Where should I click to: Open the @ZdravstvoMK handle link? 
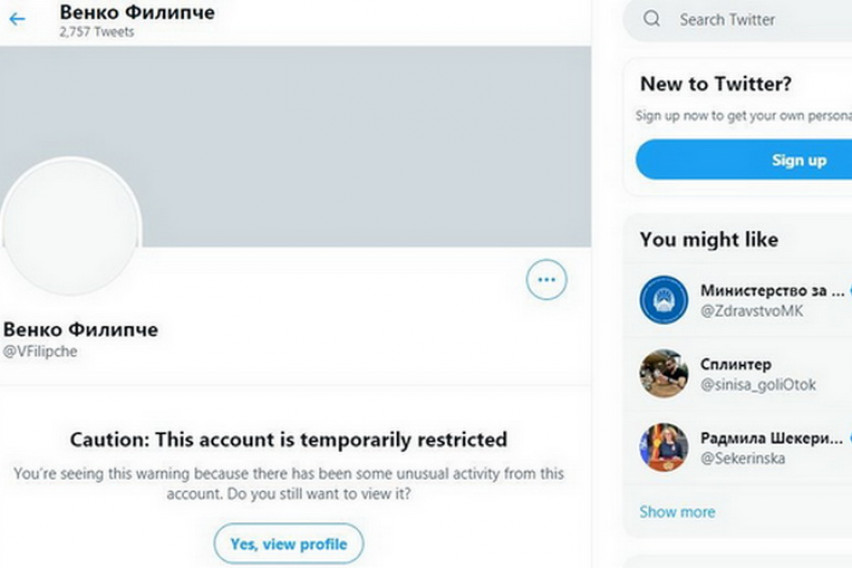pyautogui.click(x=751, y=311)
